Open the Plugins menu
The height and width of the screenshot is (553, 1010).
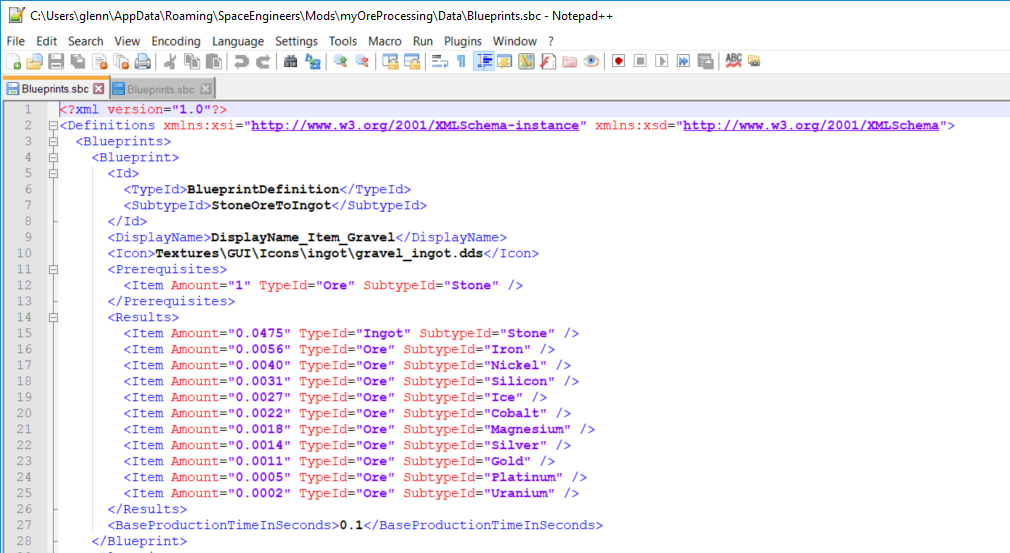tap(462, 41)
